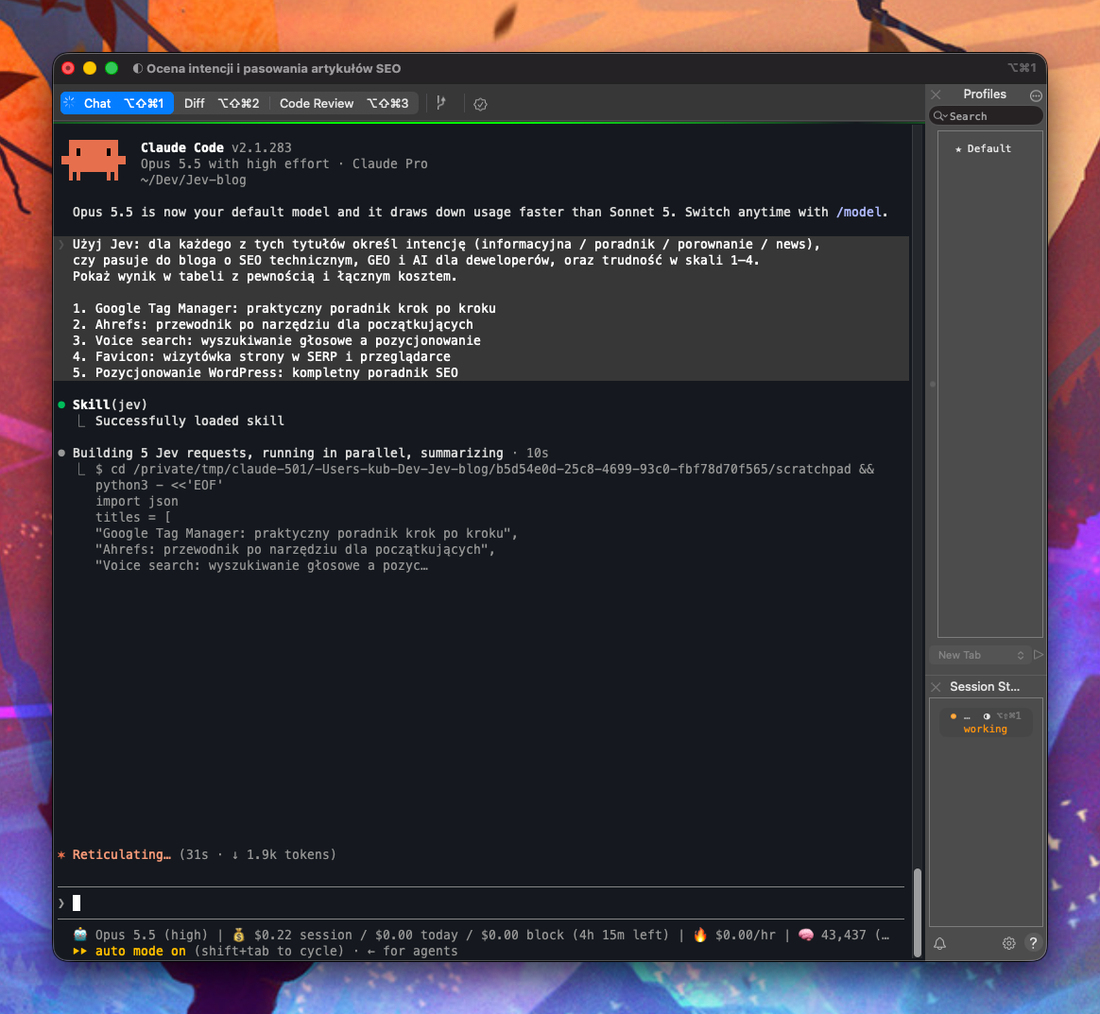Open notifications bell
This screenshot has height=1014, width=1100.
pos(940,943)
